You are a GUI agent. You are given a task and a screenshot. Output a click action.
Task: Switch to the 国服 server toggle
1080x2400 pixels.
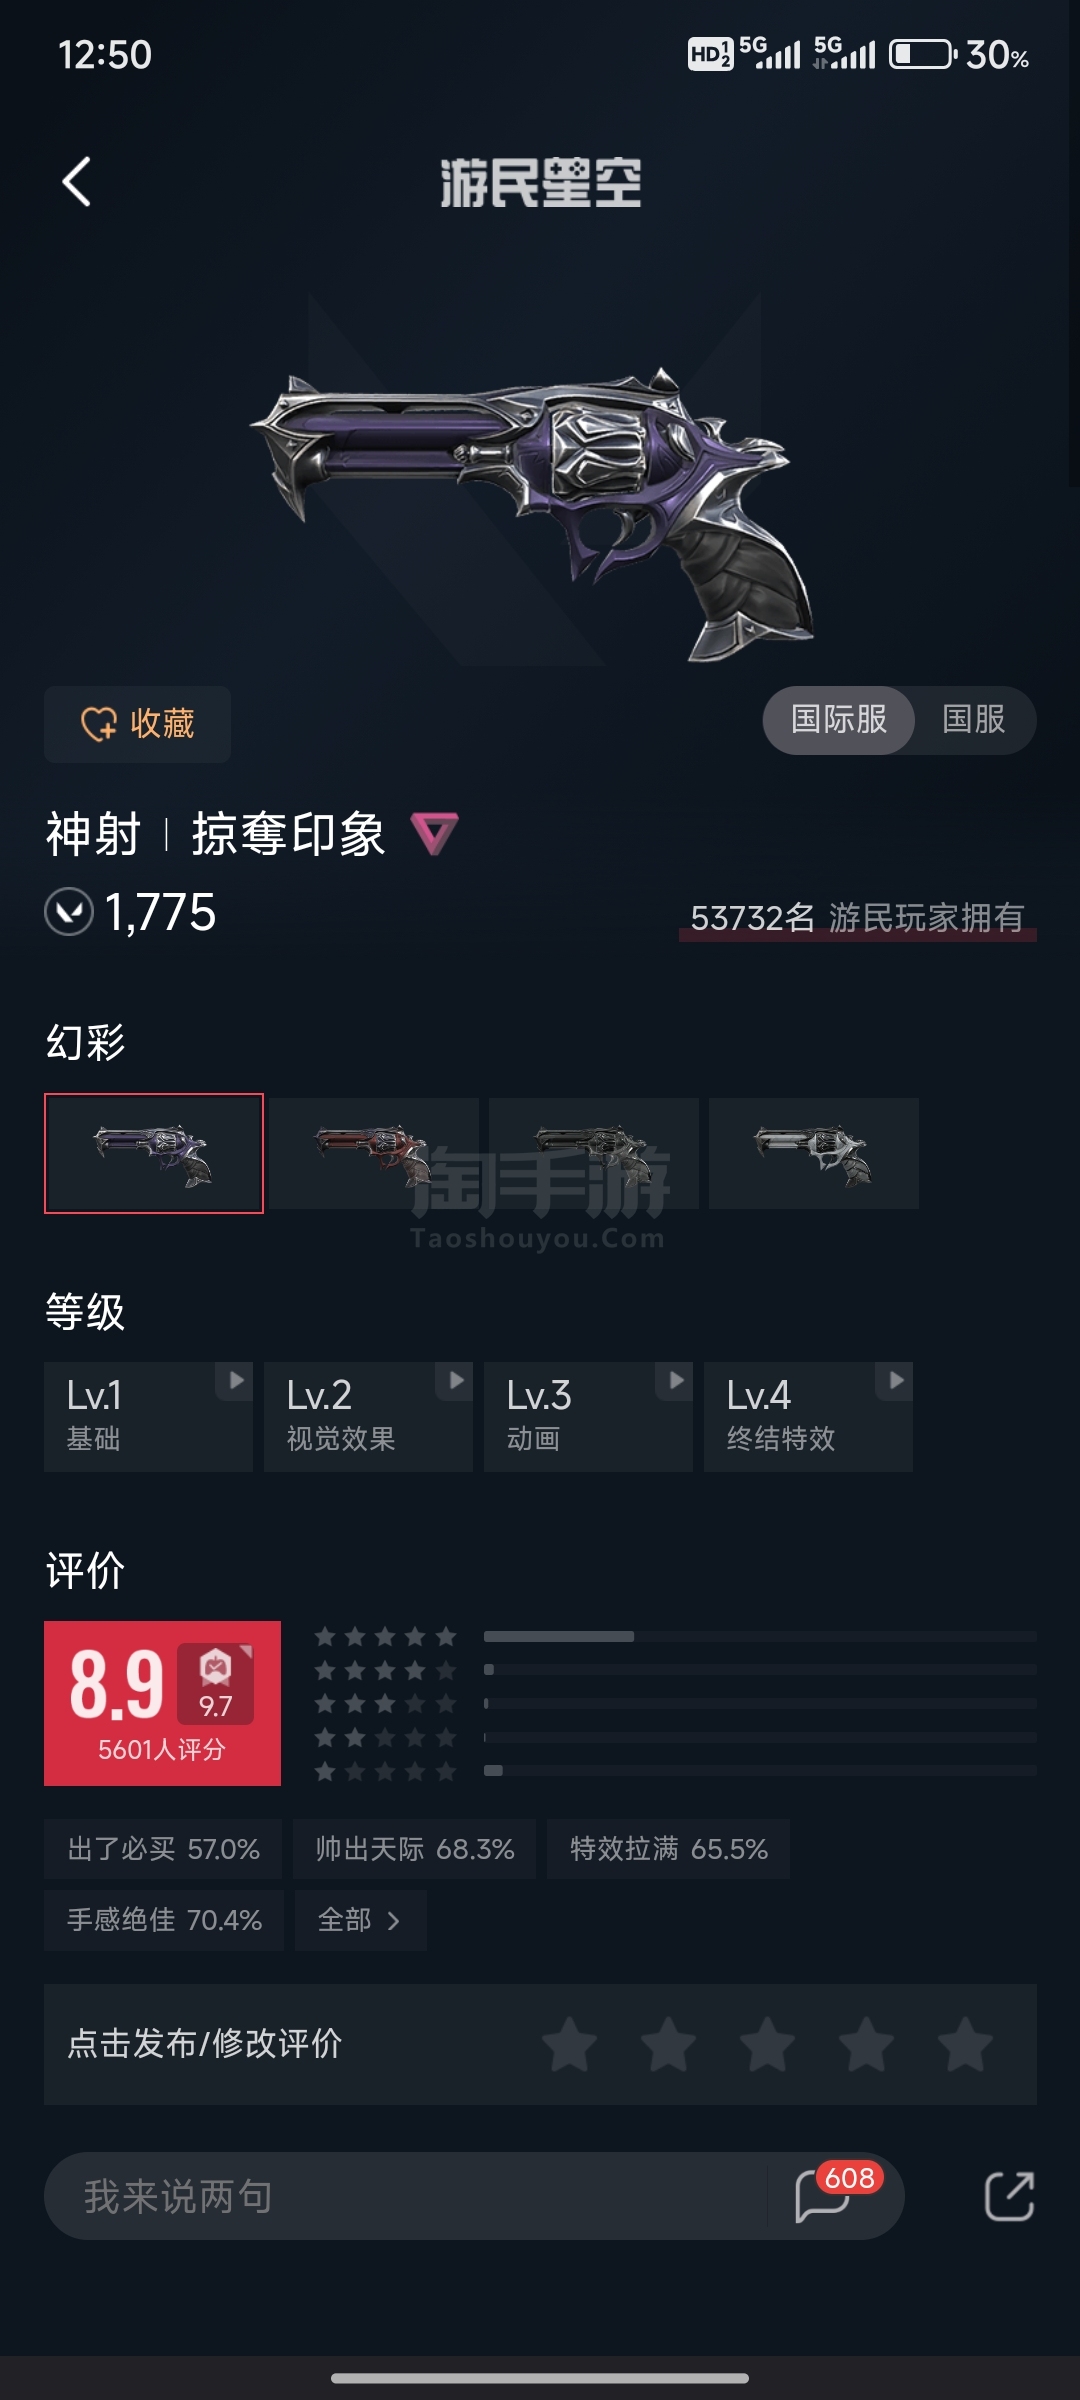pos(974,720)
